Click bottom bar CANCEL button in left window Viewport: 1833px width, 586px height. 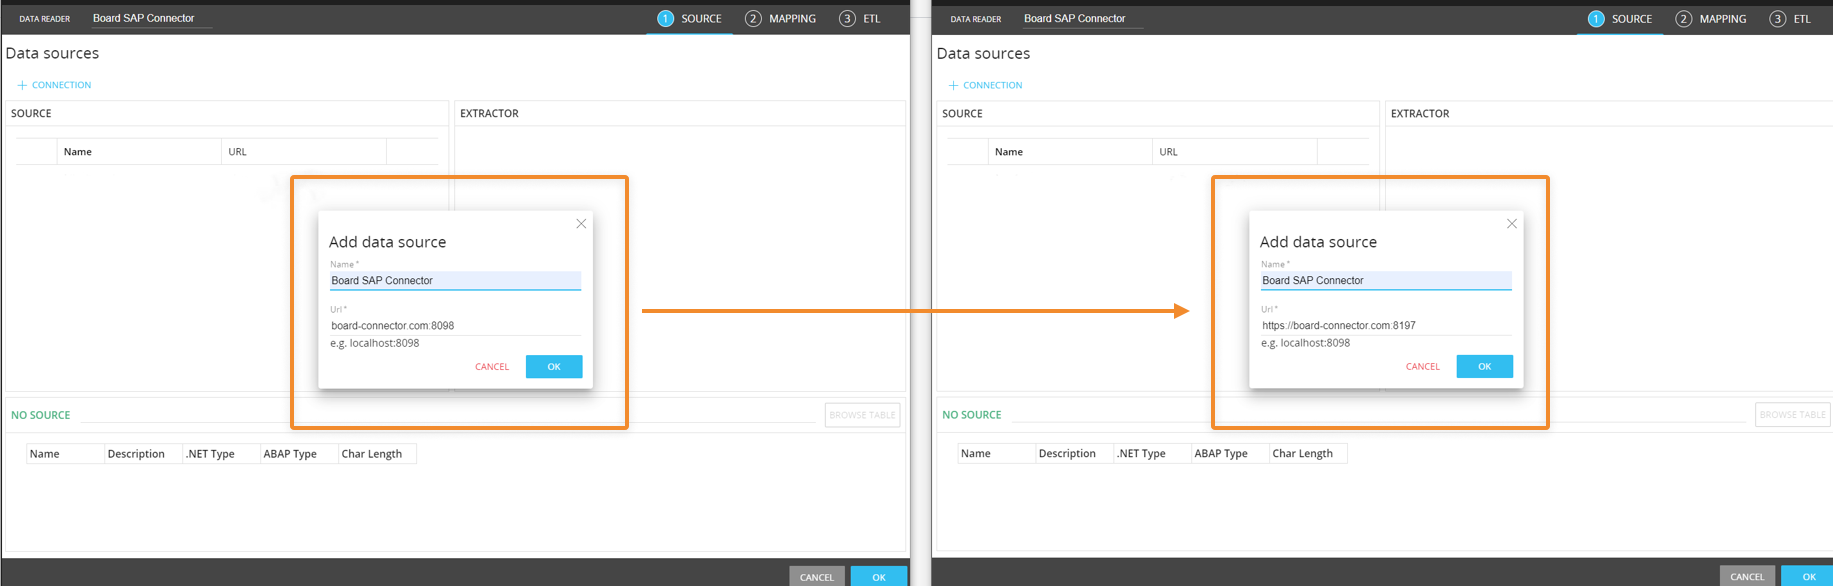tap(817, 577)
